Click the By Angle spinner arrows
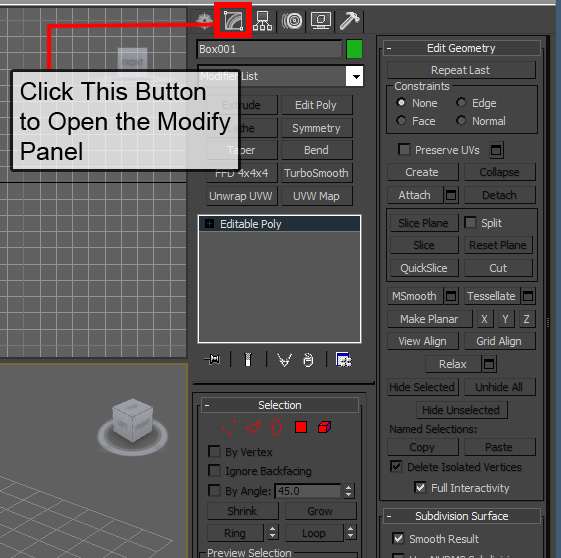The width and height of the screenshot is (561, 558). click(348, 491)
